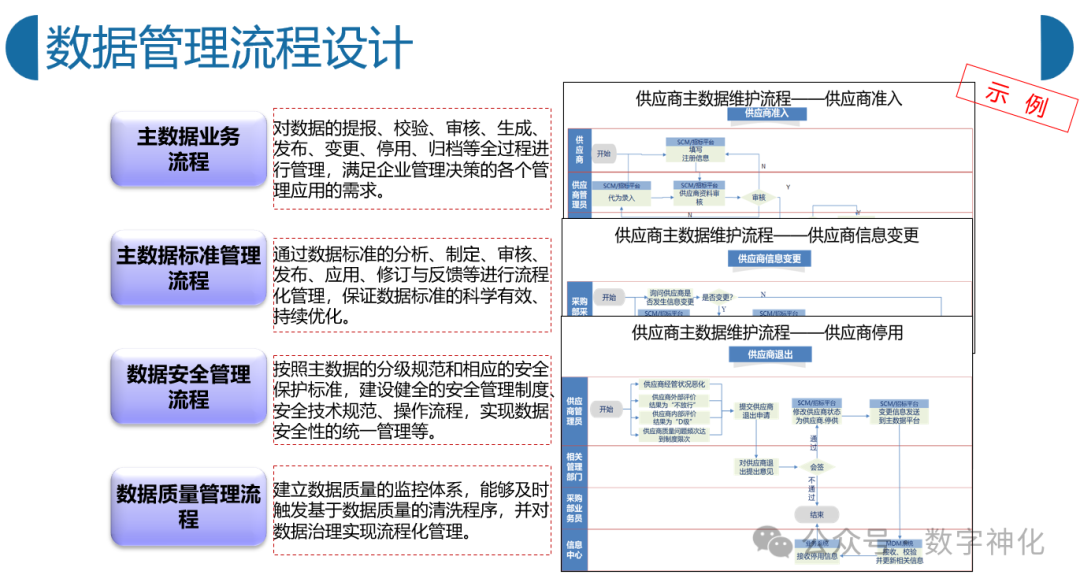Select the 数据安全管理流程 box
The width and height of the screenshot is (1080, 586).
click(x=188, y=387)
